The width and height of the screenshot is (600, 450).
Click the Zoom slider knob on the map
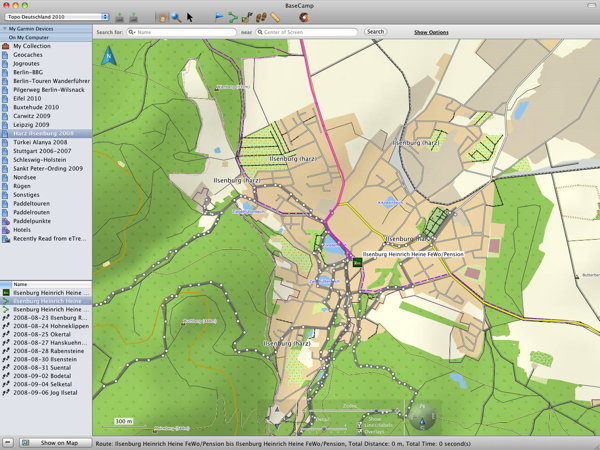point(376,411)
